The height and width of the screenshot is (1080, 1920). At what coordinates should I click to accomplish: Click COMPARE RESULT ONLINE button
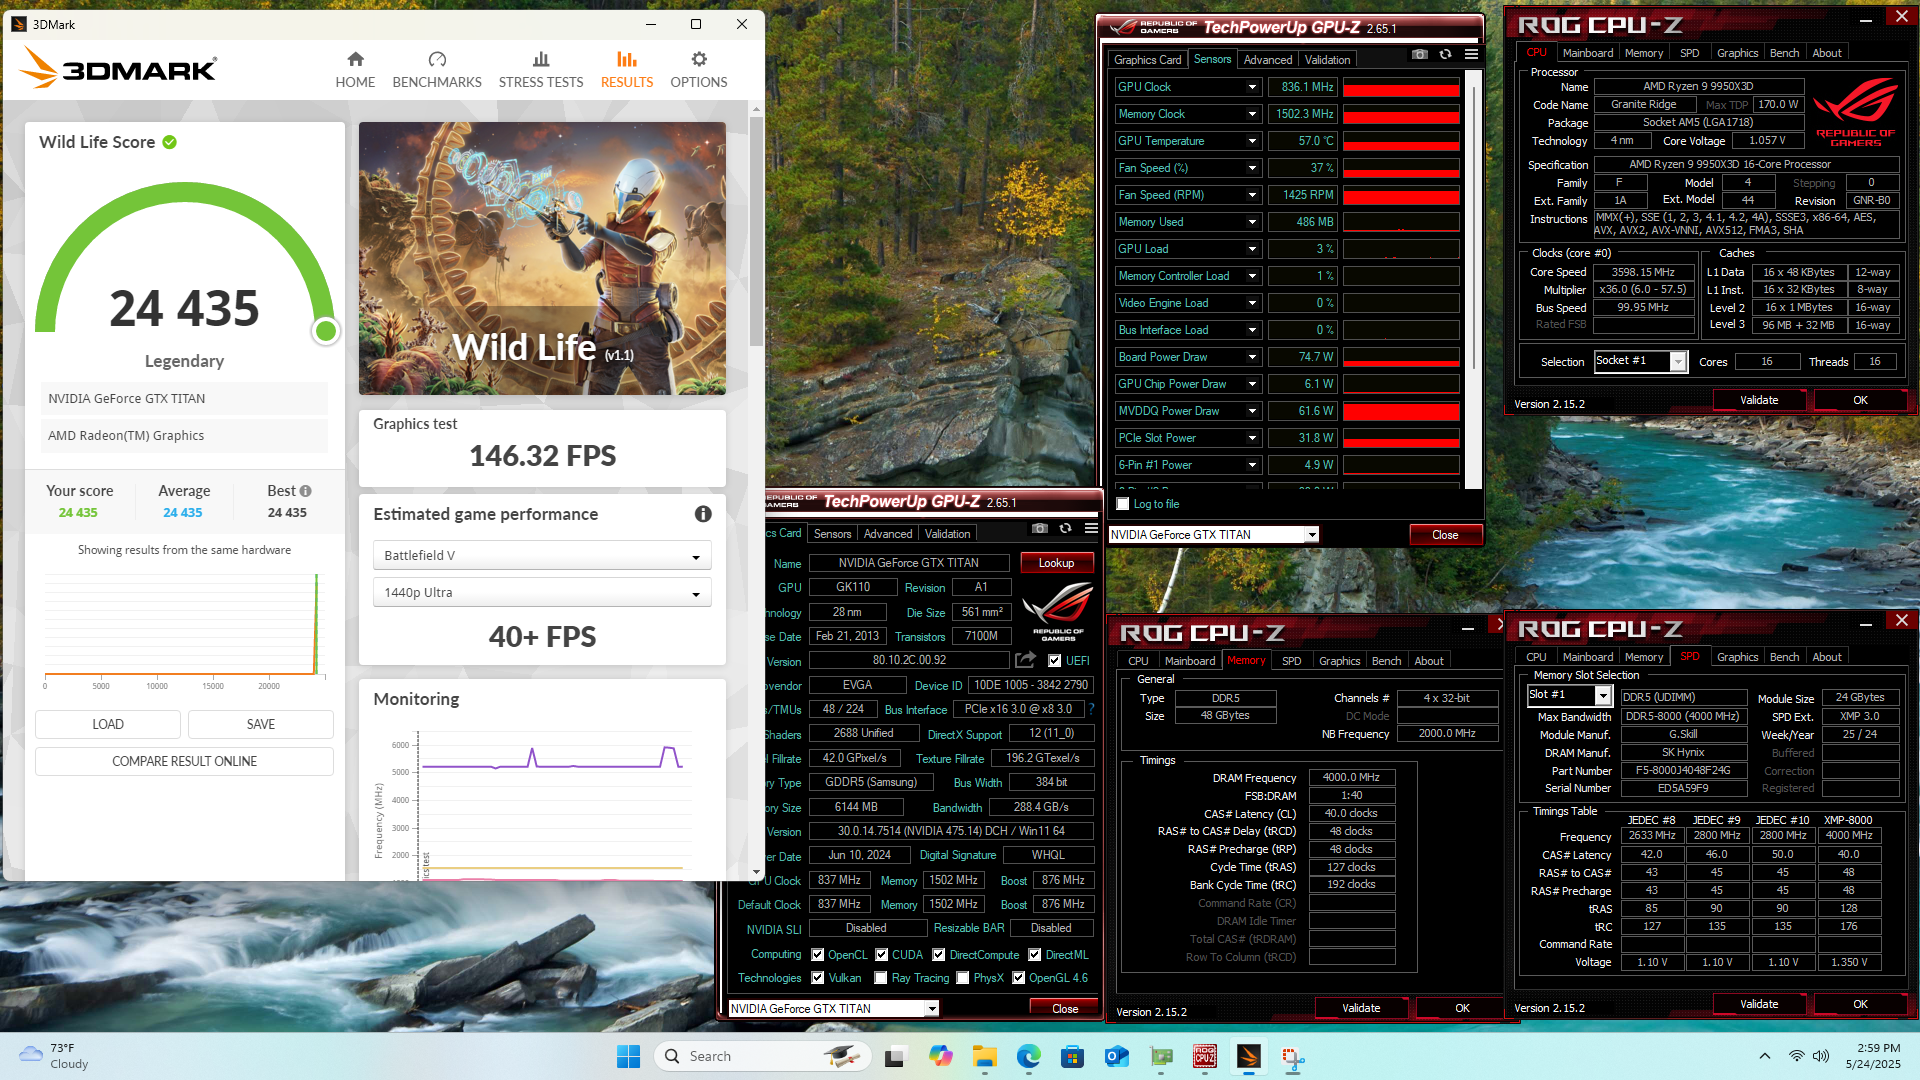coord(185,761)
